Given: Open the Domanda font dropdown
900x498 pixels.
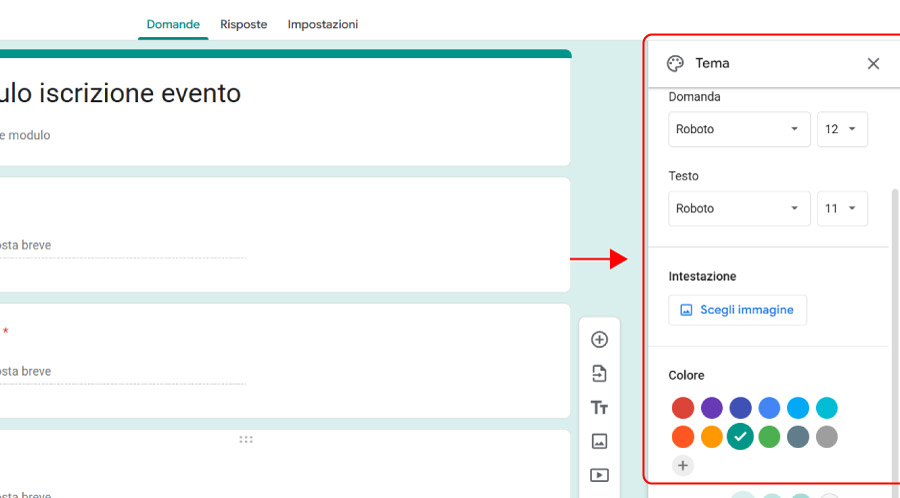Looking at the screenshot, I should (x=738, y=129).
